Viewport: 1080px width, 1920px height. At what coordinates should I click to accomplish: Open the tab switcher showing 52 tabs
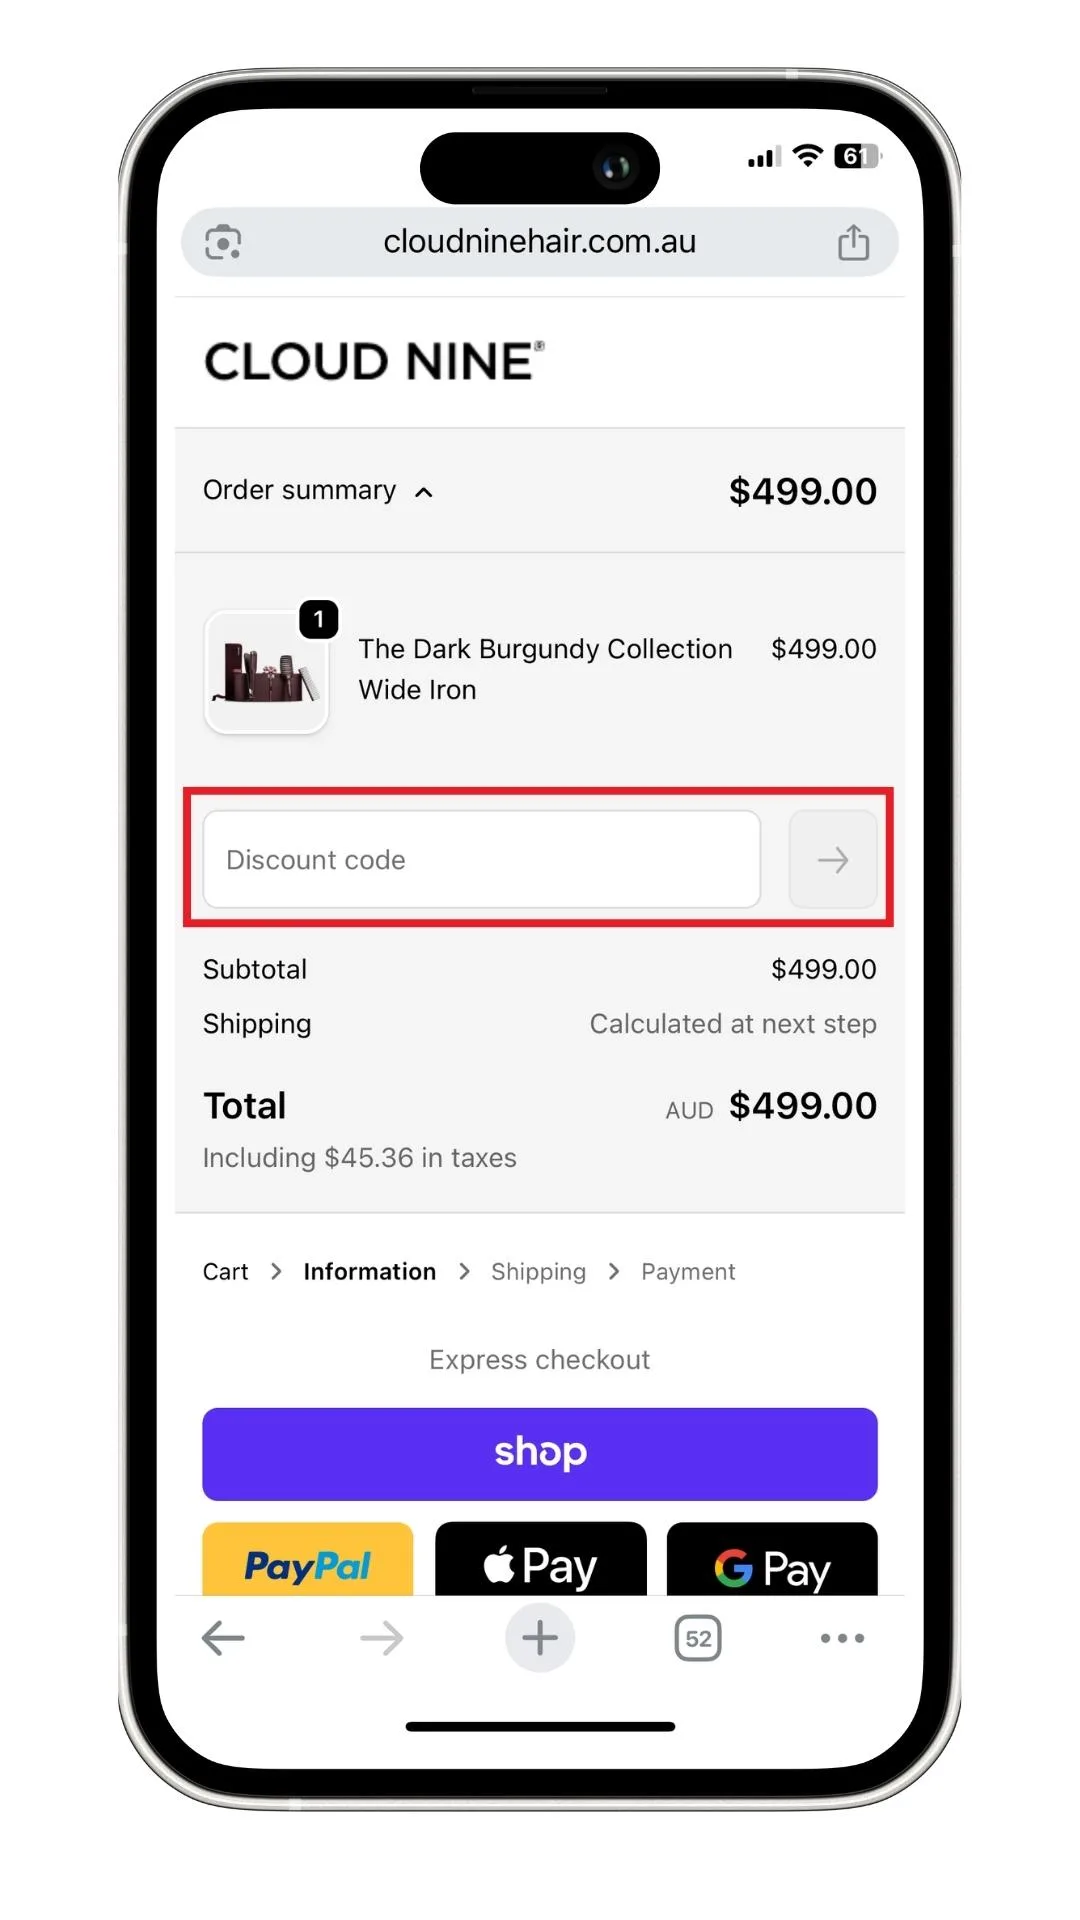point(698,1638)
